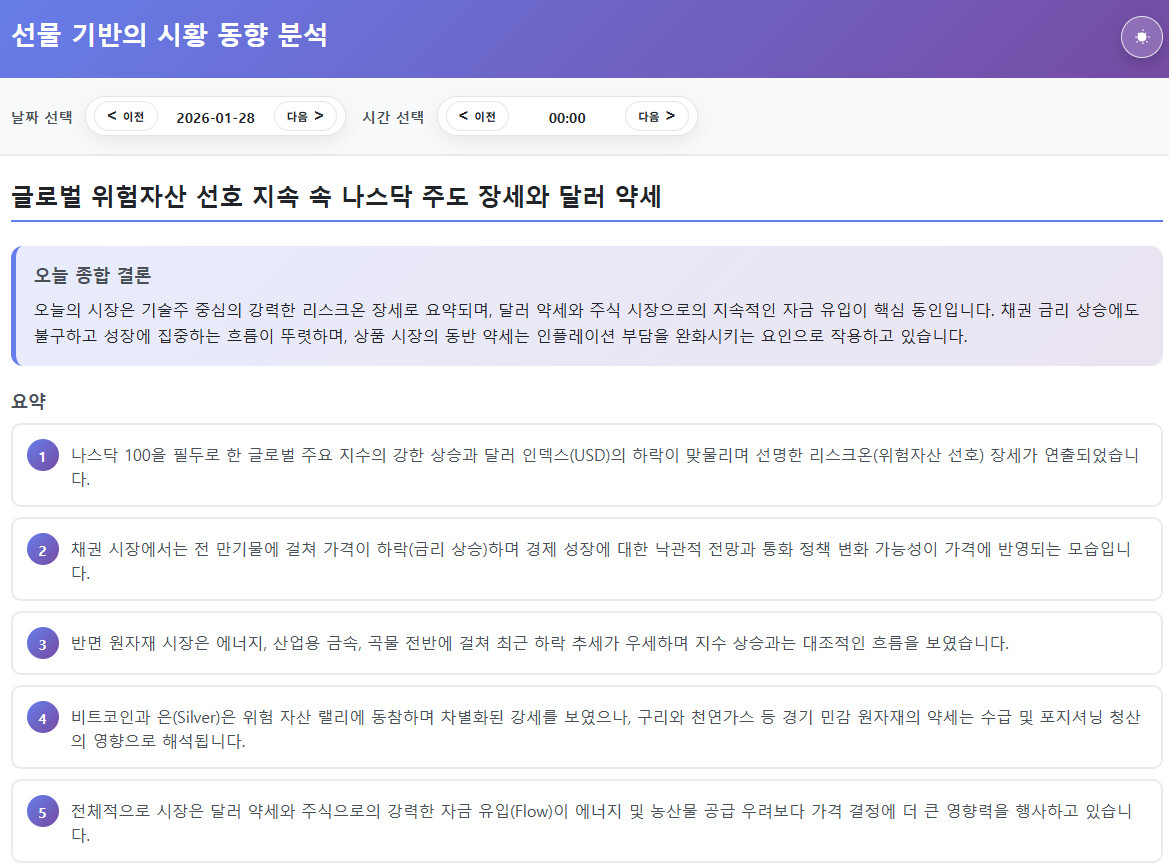Image resolution: width=1169 pixels, height=866 pixels.
Task: Click the '날짜 선택' label
Action: [x=42, y=117]
